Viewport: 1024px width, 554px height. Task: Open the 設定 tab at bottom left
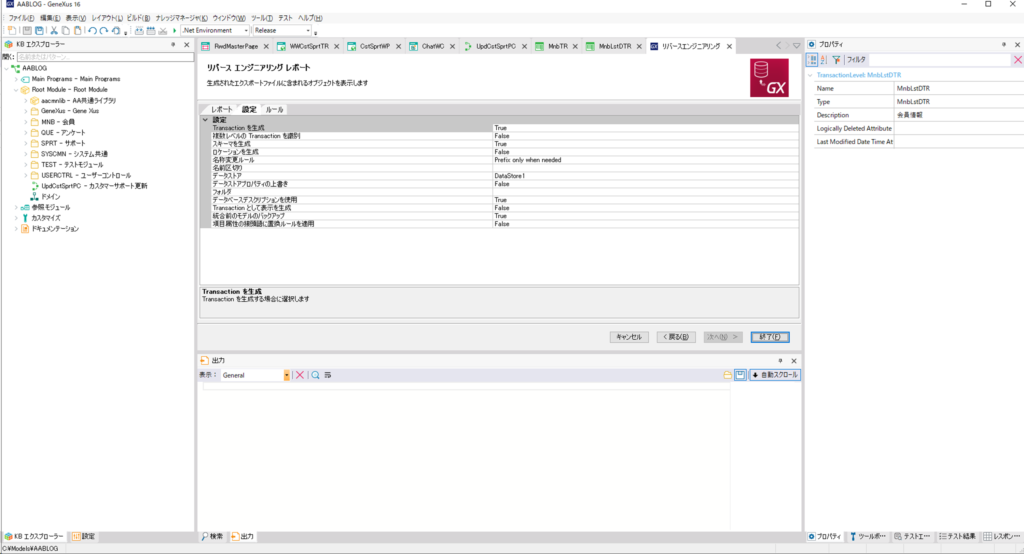click(x=84, y=536)
